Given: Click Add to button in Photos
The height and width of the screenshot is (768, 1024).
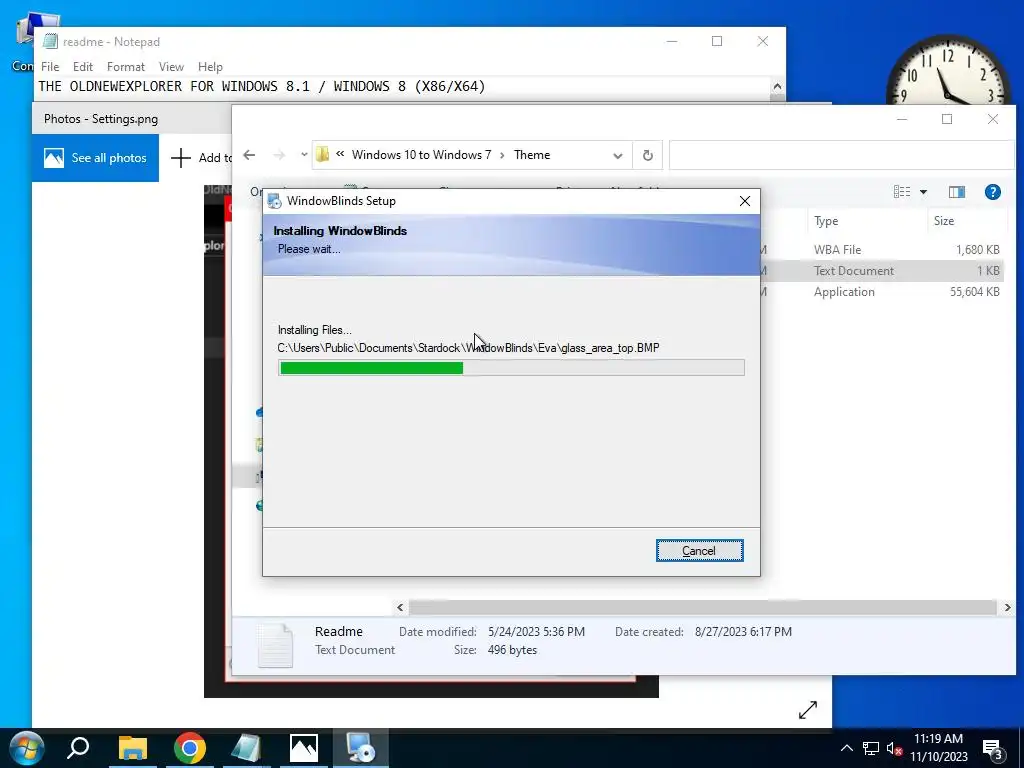Looking at the screenshot, I should click(x=200, y=157).
